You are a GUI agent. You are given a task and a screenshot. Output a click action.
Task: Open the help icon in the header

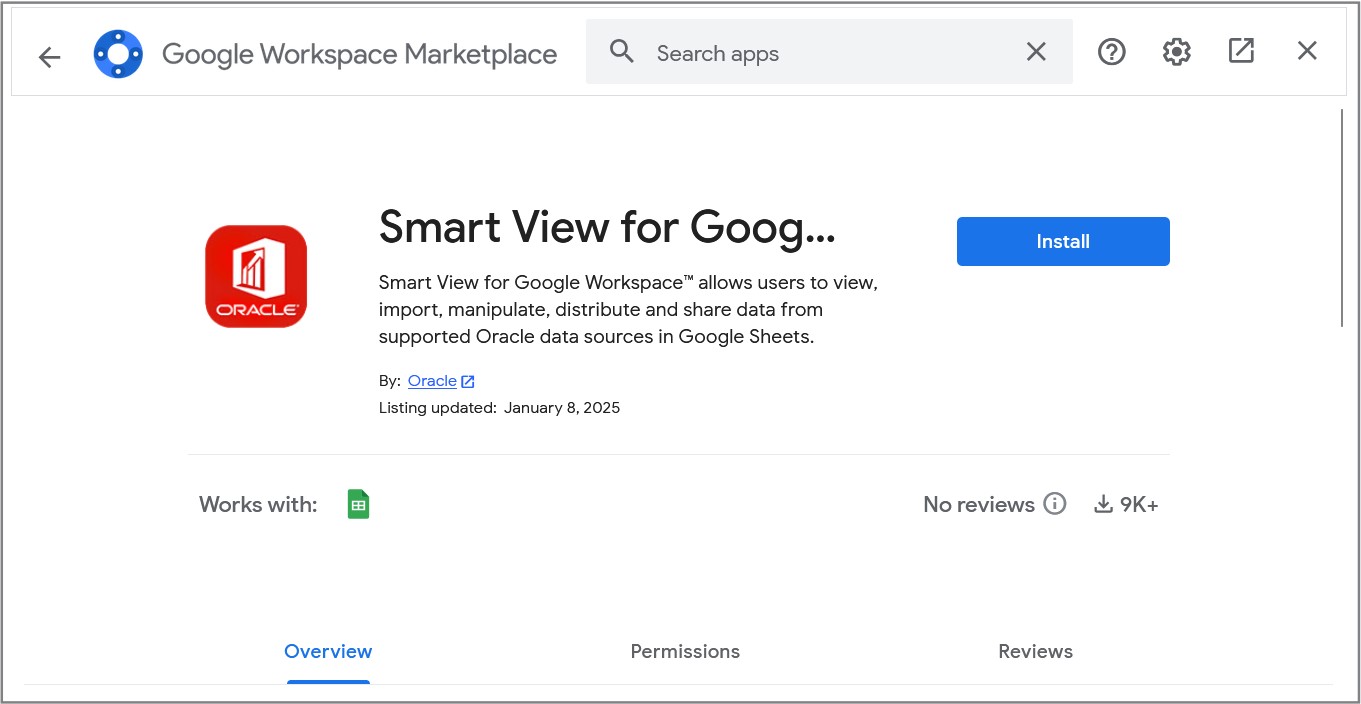point(1111,51)
